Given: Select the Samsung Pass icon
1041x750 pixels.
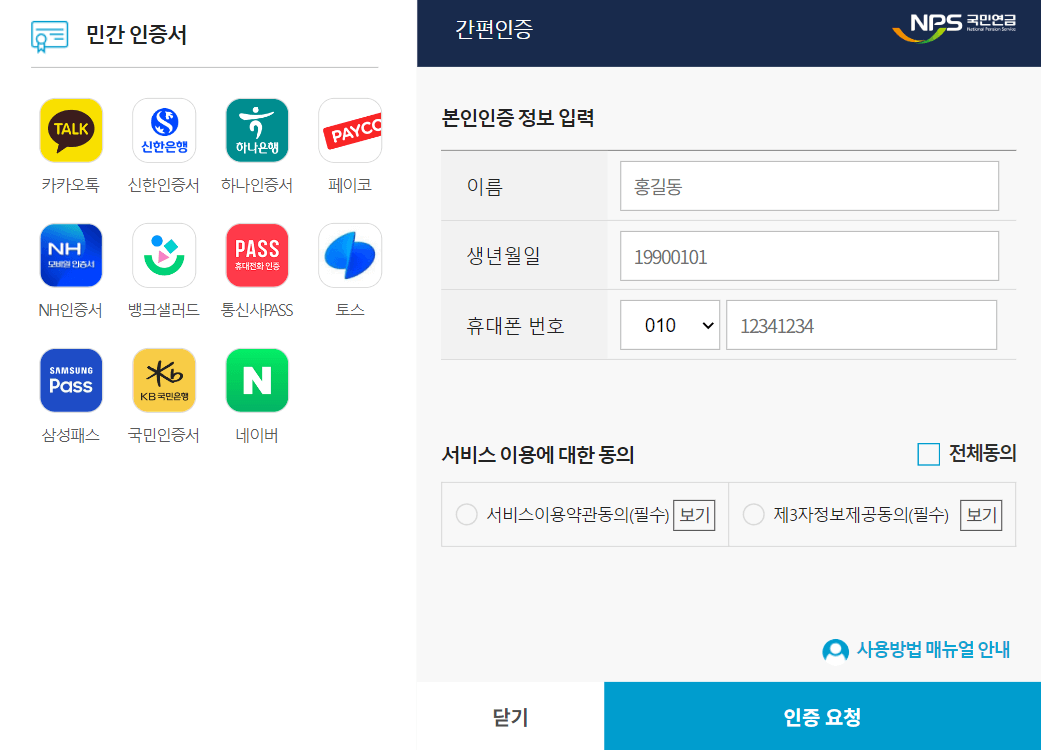Looking at the screenshot, I should [x=70, y=380].
